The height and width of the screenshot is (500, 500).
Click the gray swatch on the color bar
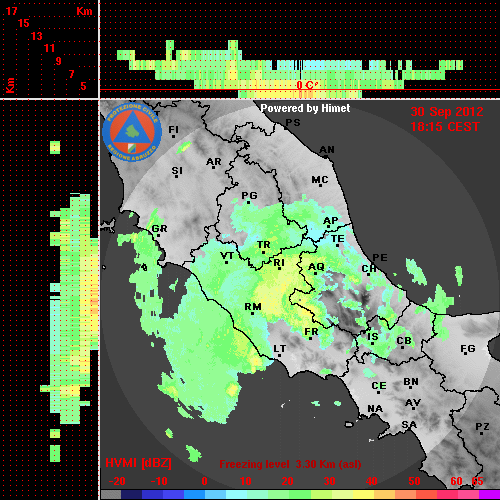click(x=111, y=495)
